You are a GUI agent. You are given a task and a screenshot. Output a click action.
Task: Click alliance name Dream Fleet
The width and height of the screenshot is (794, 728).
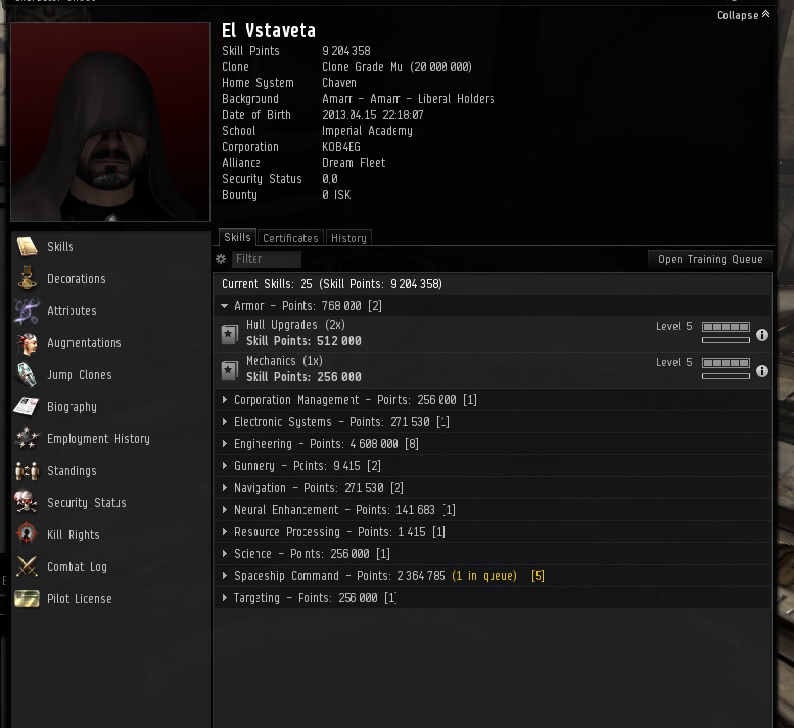click(353, 163)
